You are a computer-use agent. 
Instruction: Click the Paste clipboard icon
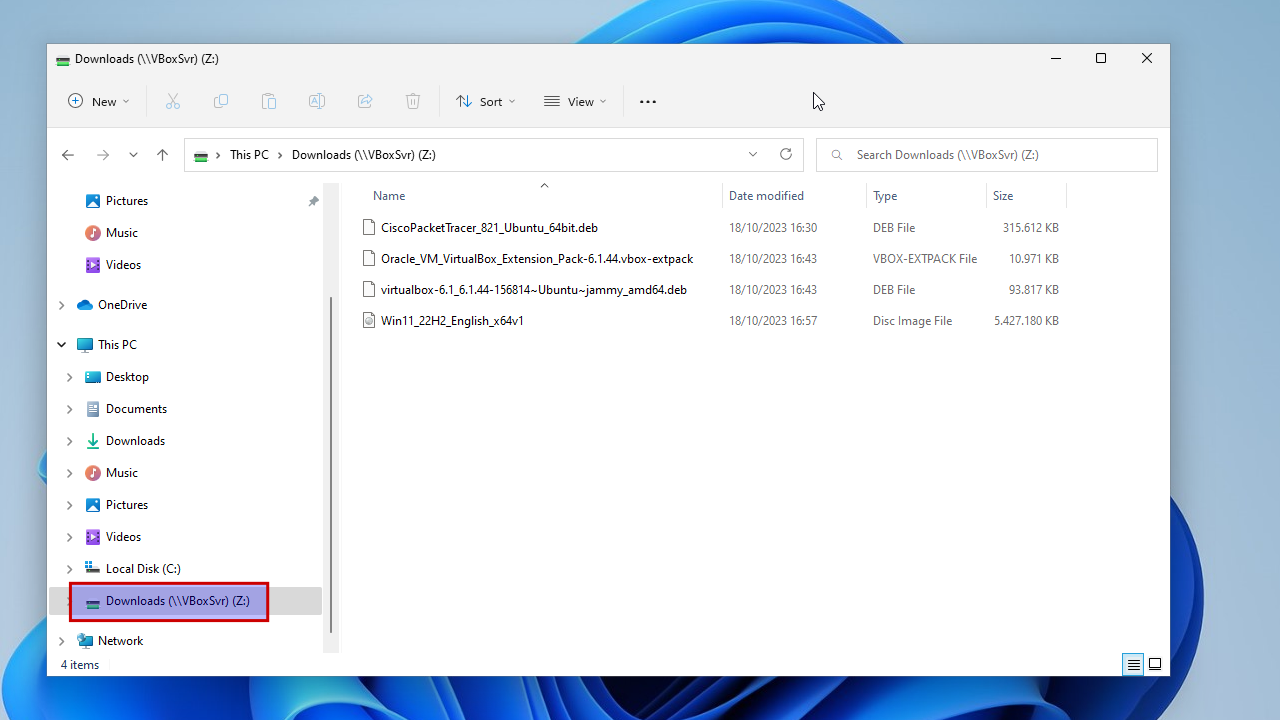(269, 101)
